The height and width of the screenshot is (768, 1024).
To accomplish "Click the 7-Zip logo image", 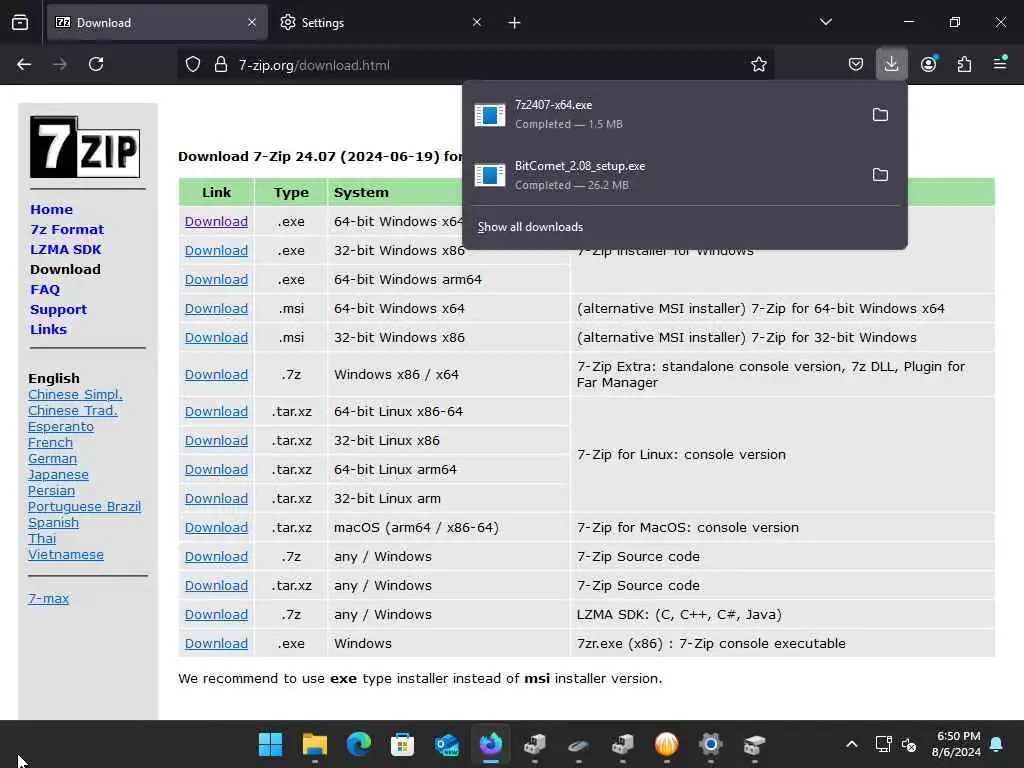I will click(x=85, y=147).
